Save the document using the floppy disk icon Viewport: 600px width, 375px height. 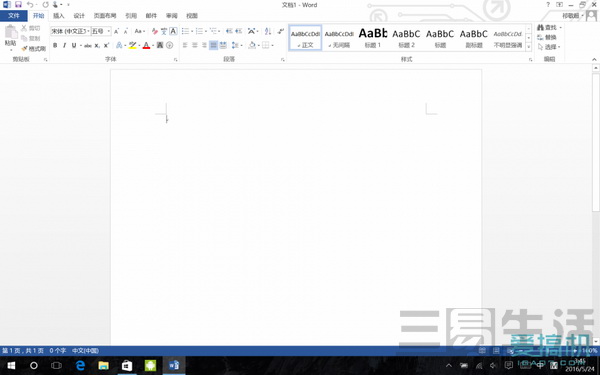tap(18, 5)
